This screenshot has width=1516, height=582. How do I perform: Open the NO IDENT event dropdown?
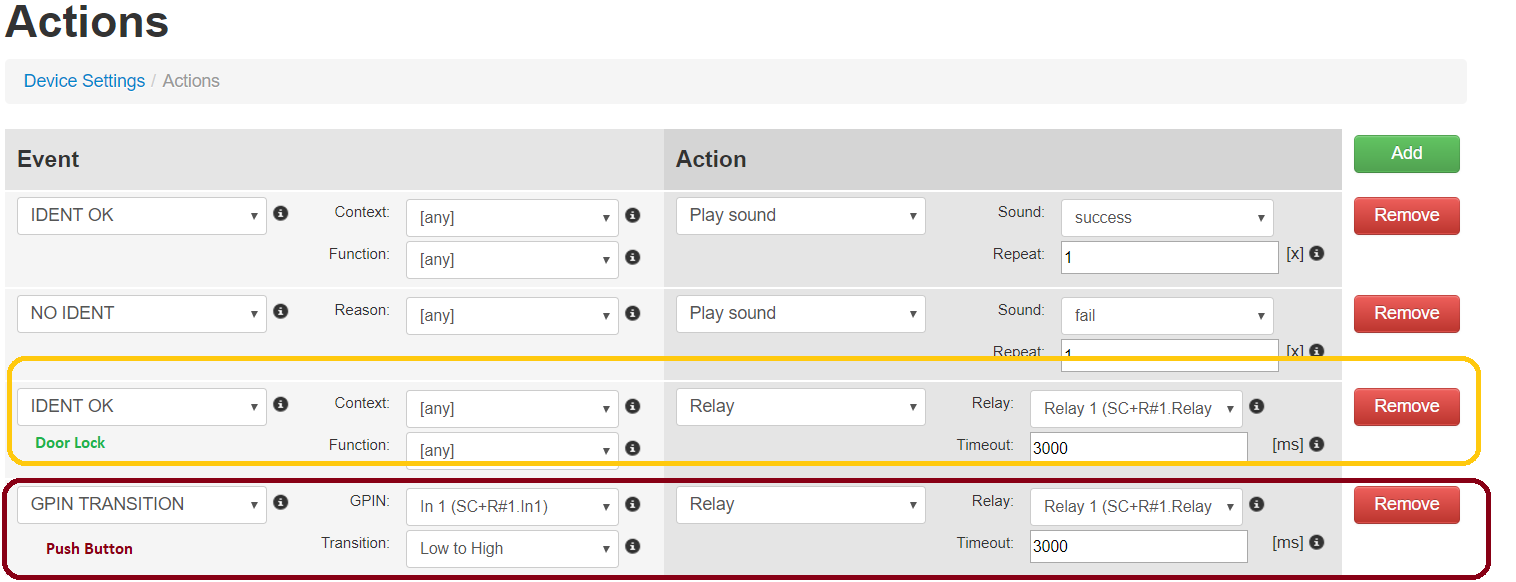(x=142, y=314)
